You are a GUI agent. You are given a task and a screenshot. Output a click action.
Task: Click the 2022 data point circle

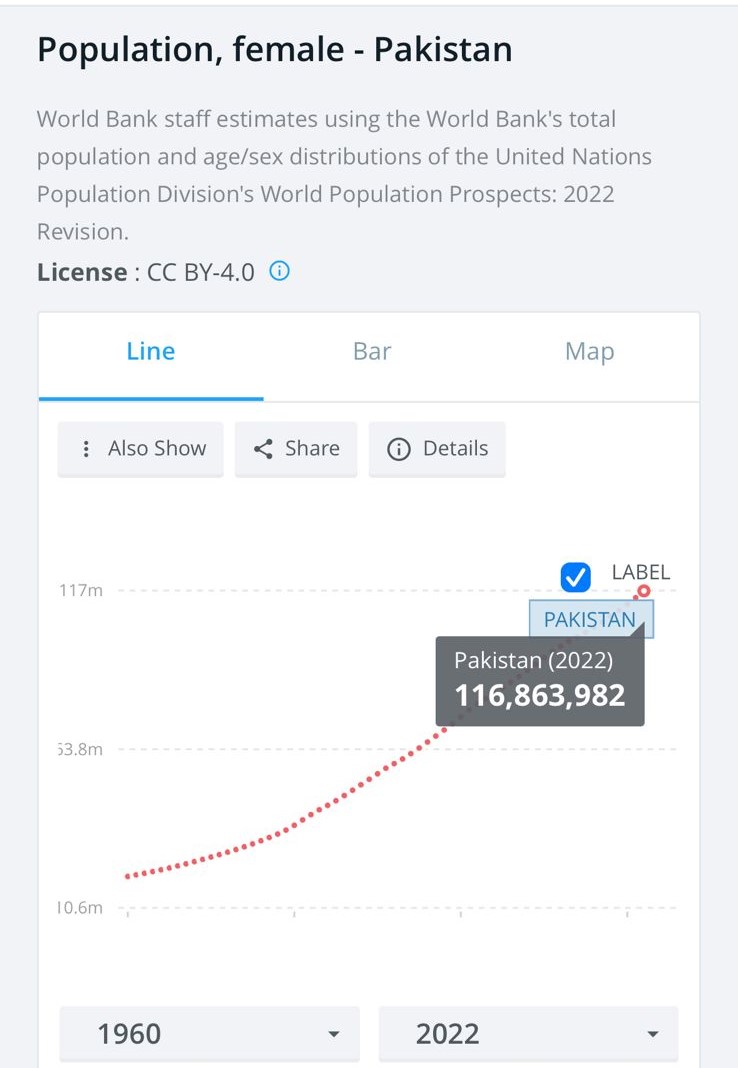(644, 591)
